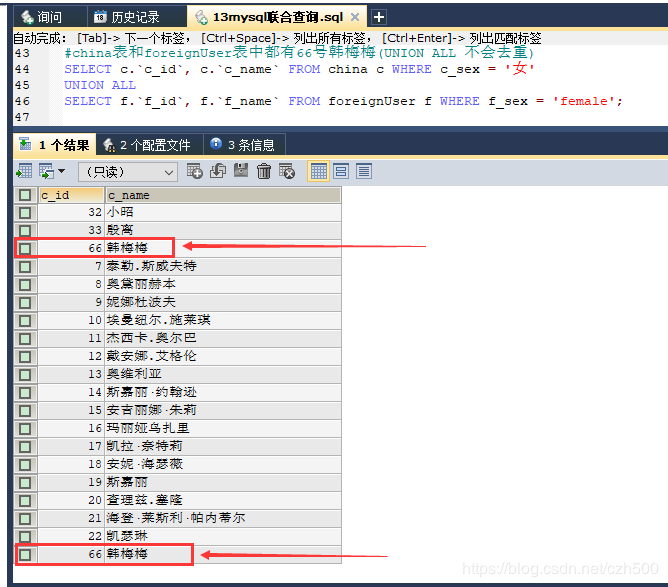Click the copy result icon
The width and height of the screenshot is (668, 587).
pyautogui.click(x=46, y=171)
